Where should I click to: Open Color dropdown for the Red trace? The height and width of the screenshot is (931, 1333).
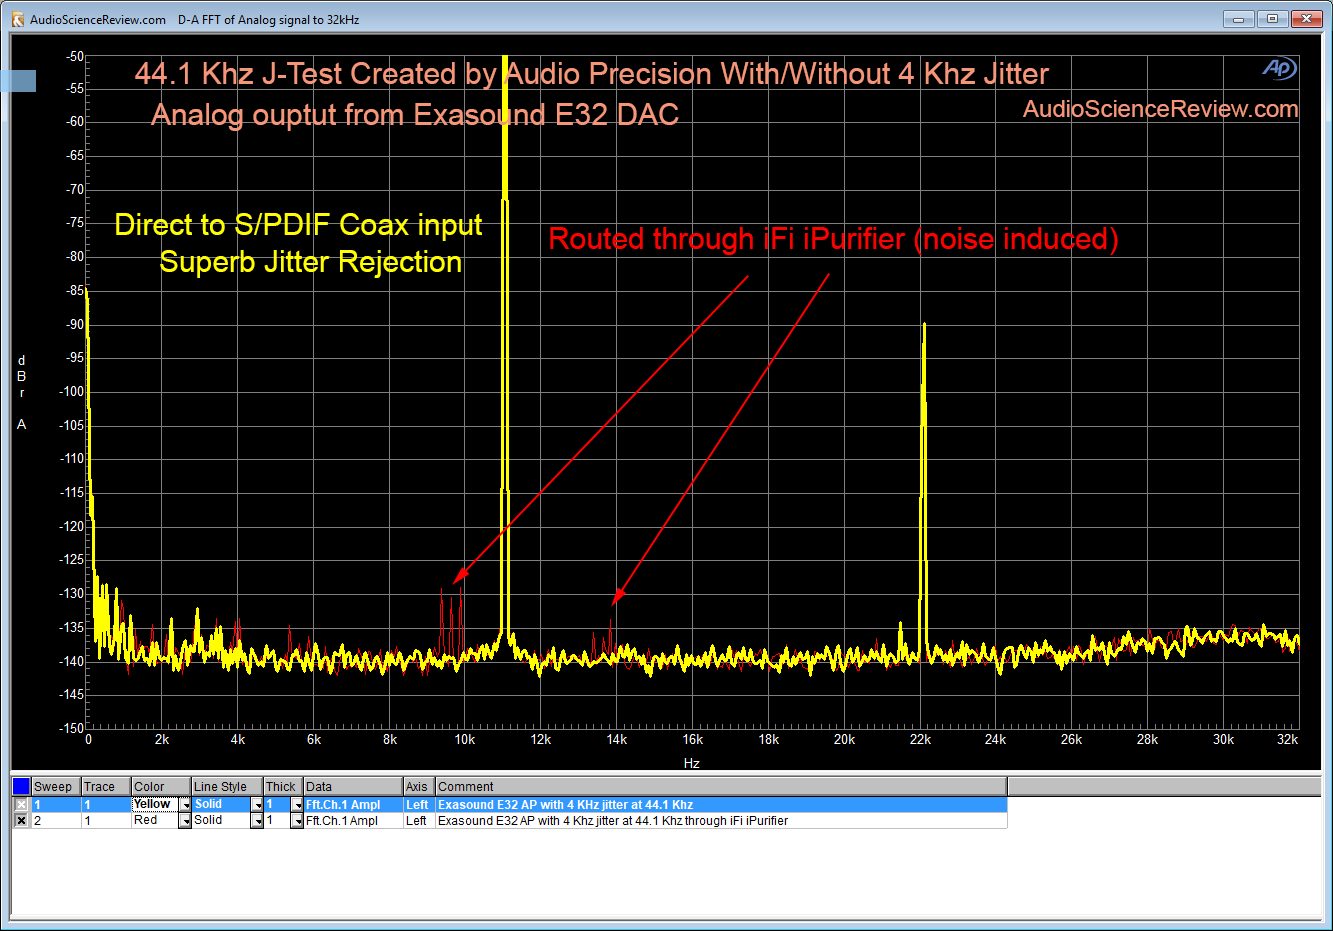tap(185, 821)
